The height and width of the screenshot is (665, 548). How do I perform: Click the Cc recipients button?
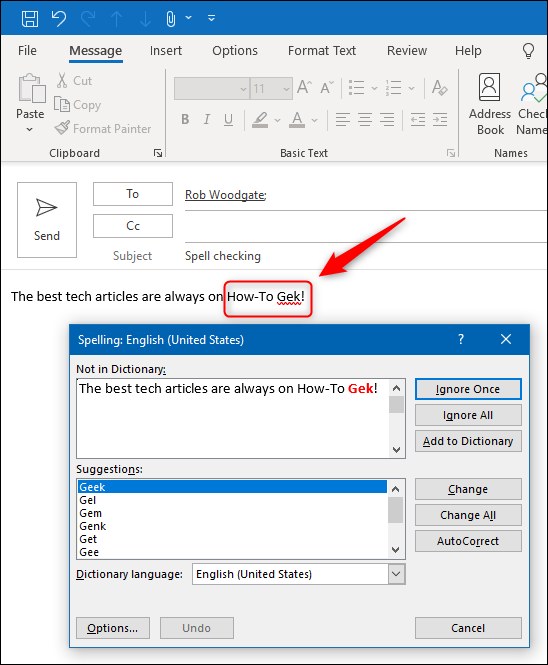(x=133, y=226)
